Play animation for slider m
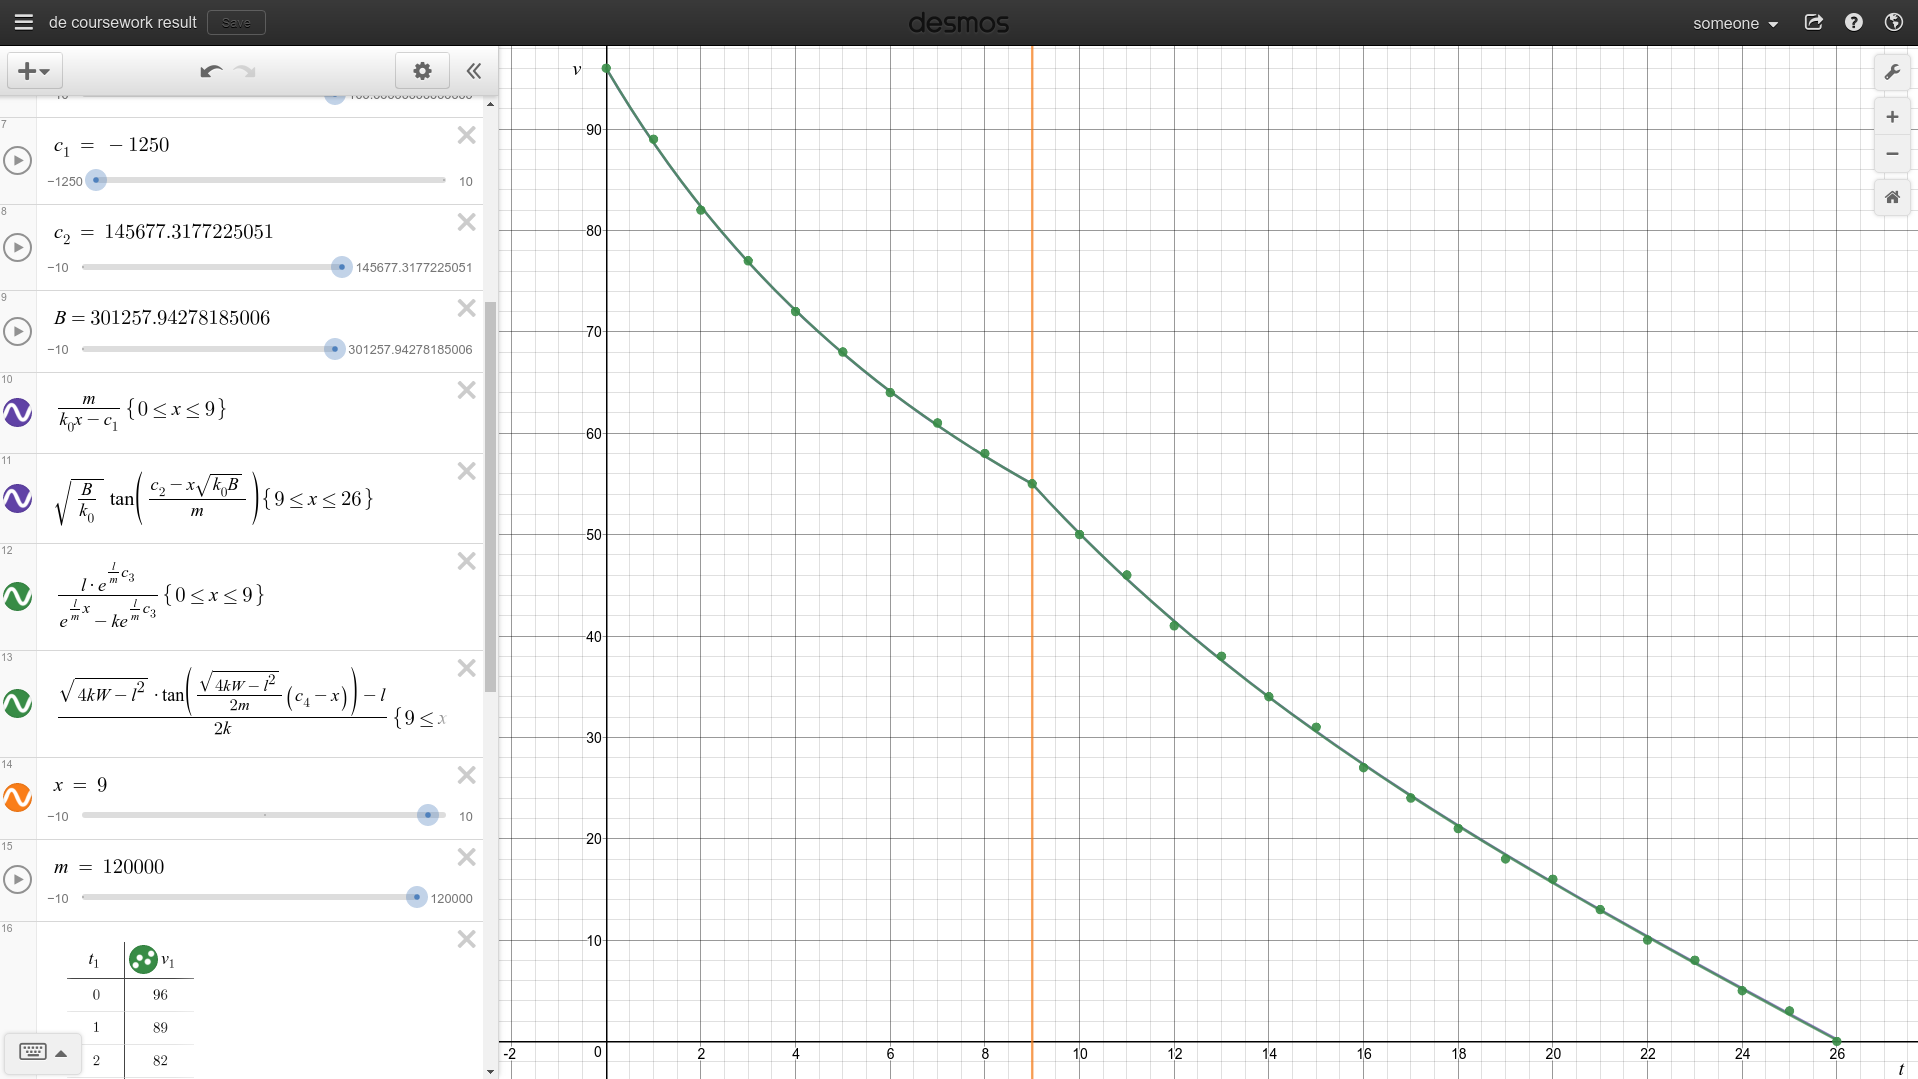The image size is (1918, 1079). (x=18, y=879)
